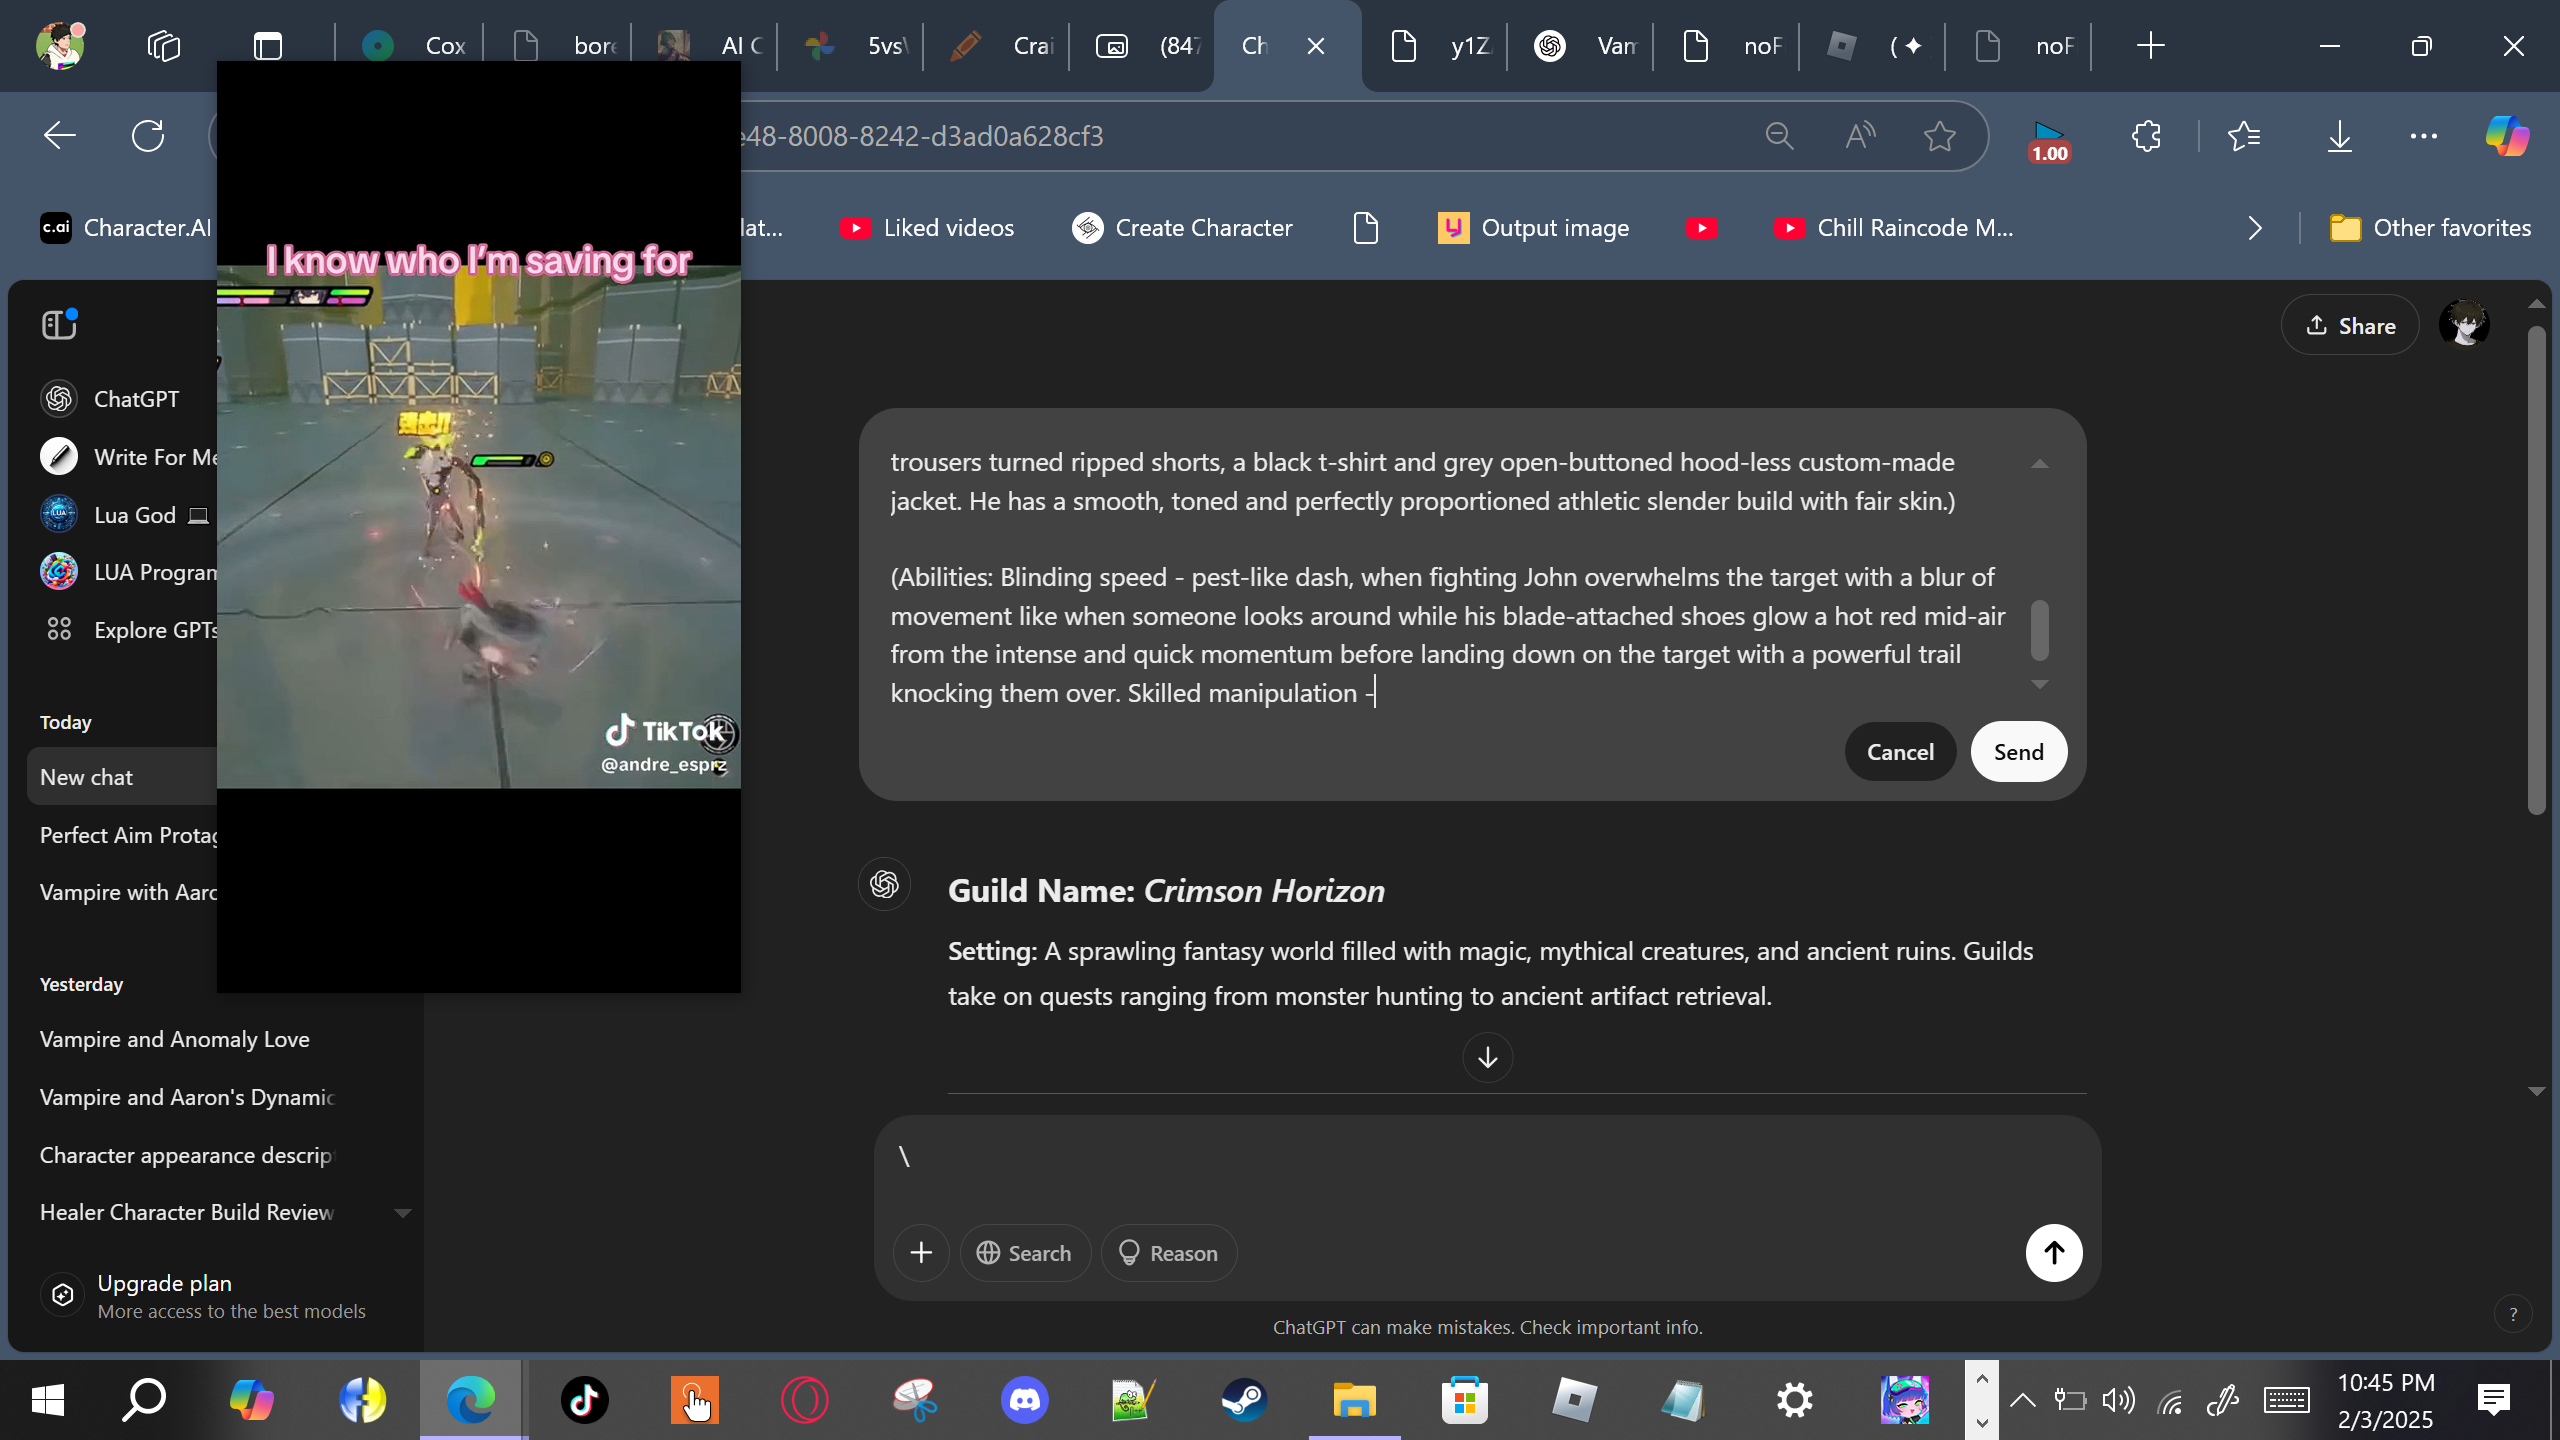
Task: Activate Read aloud icon
Action: tap(1860, 136)
